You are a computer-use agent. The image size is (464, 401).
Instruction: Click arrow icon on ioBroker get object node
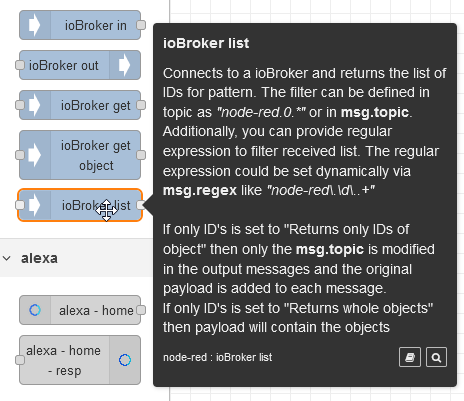[x=34, y=155]
